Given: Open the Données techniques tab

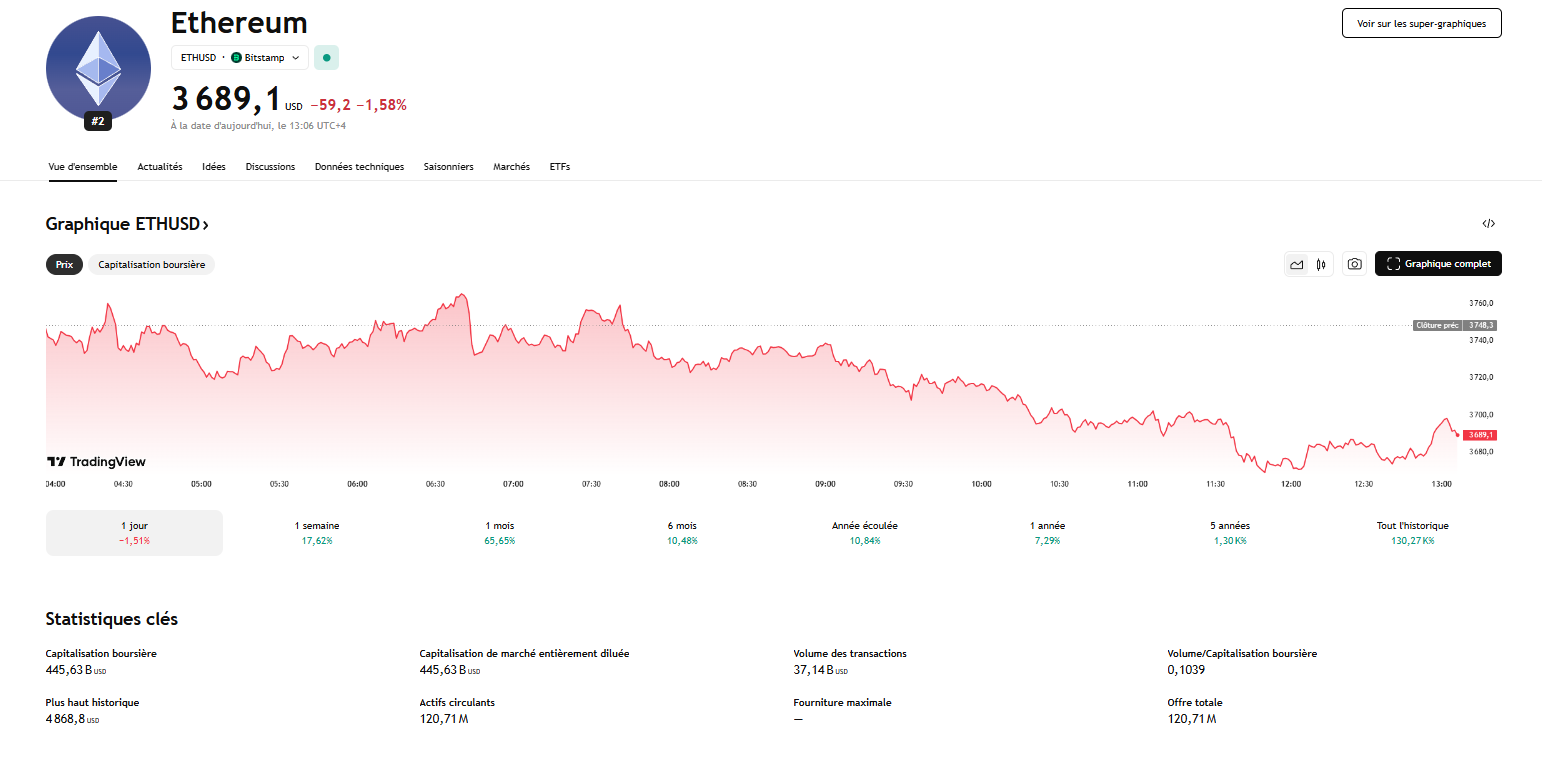Looking at the screenshot, I should [359, 167].
